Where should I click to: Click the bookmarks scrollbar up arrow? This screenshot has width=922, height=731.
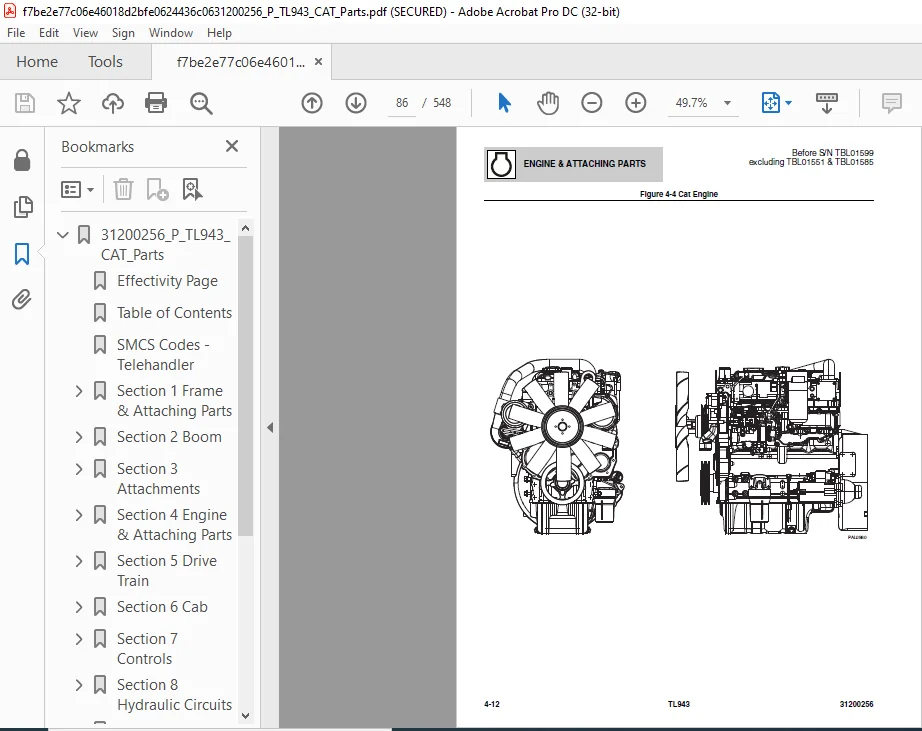point(246,228)
